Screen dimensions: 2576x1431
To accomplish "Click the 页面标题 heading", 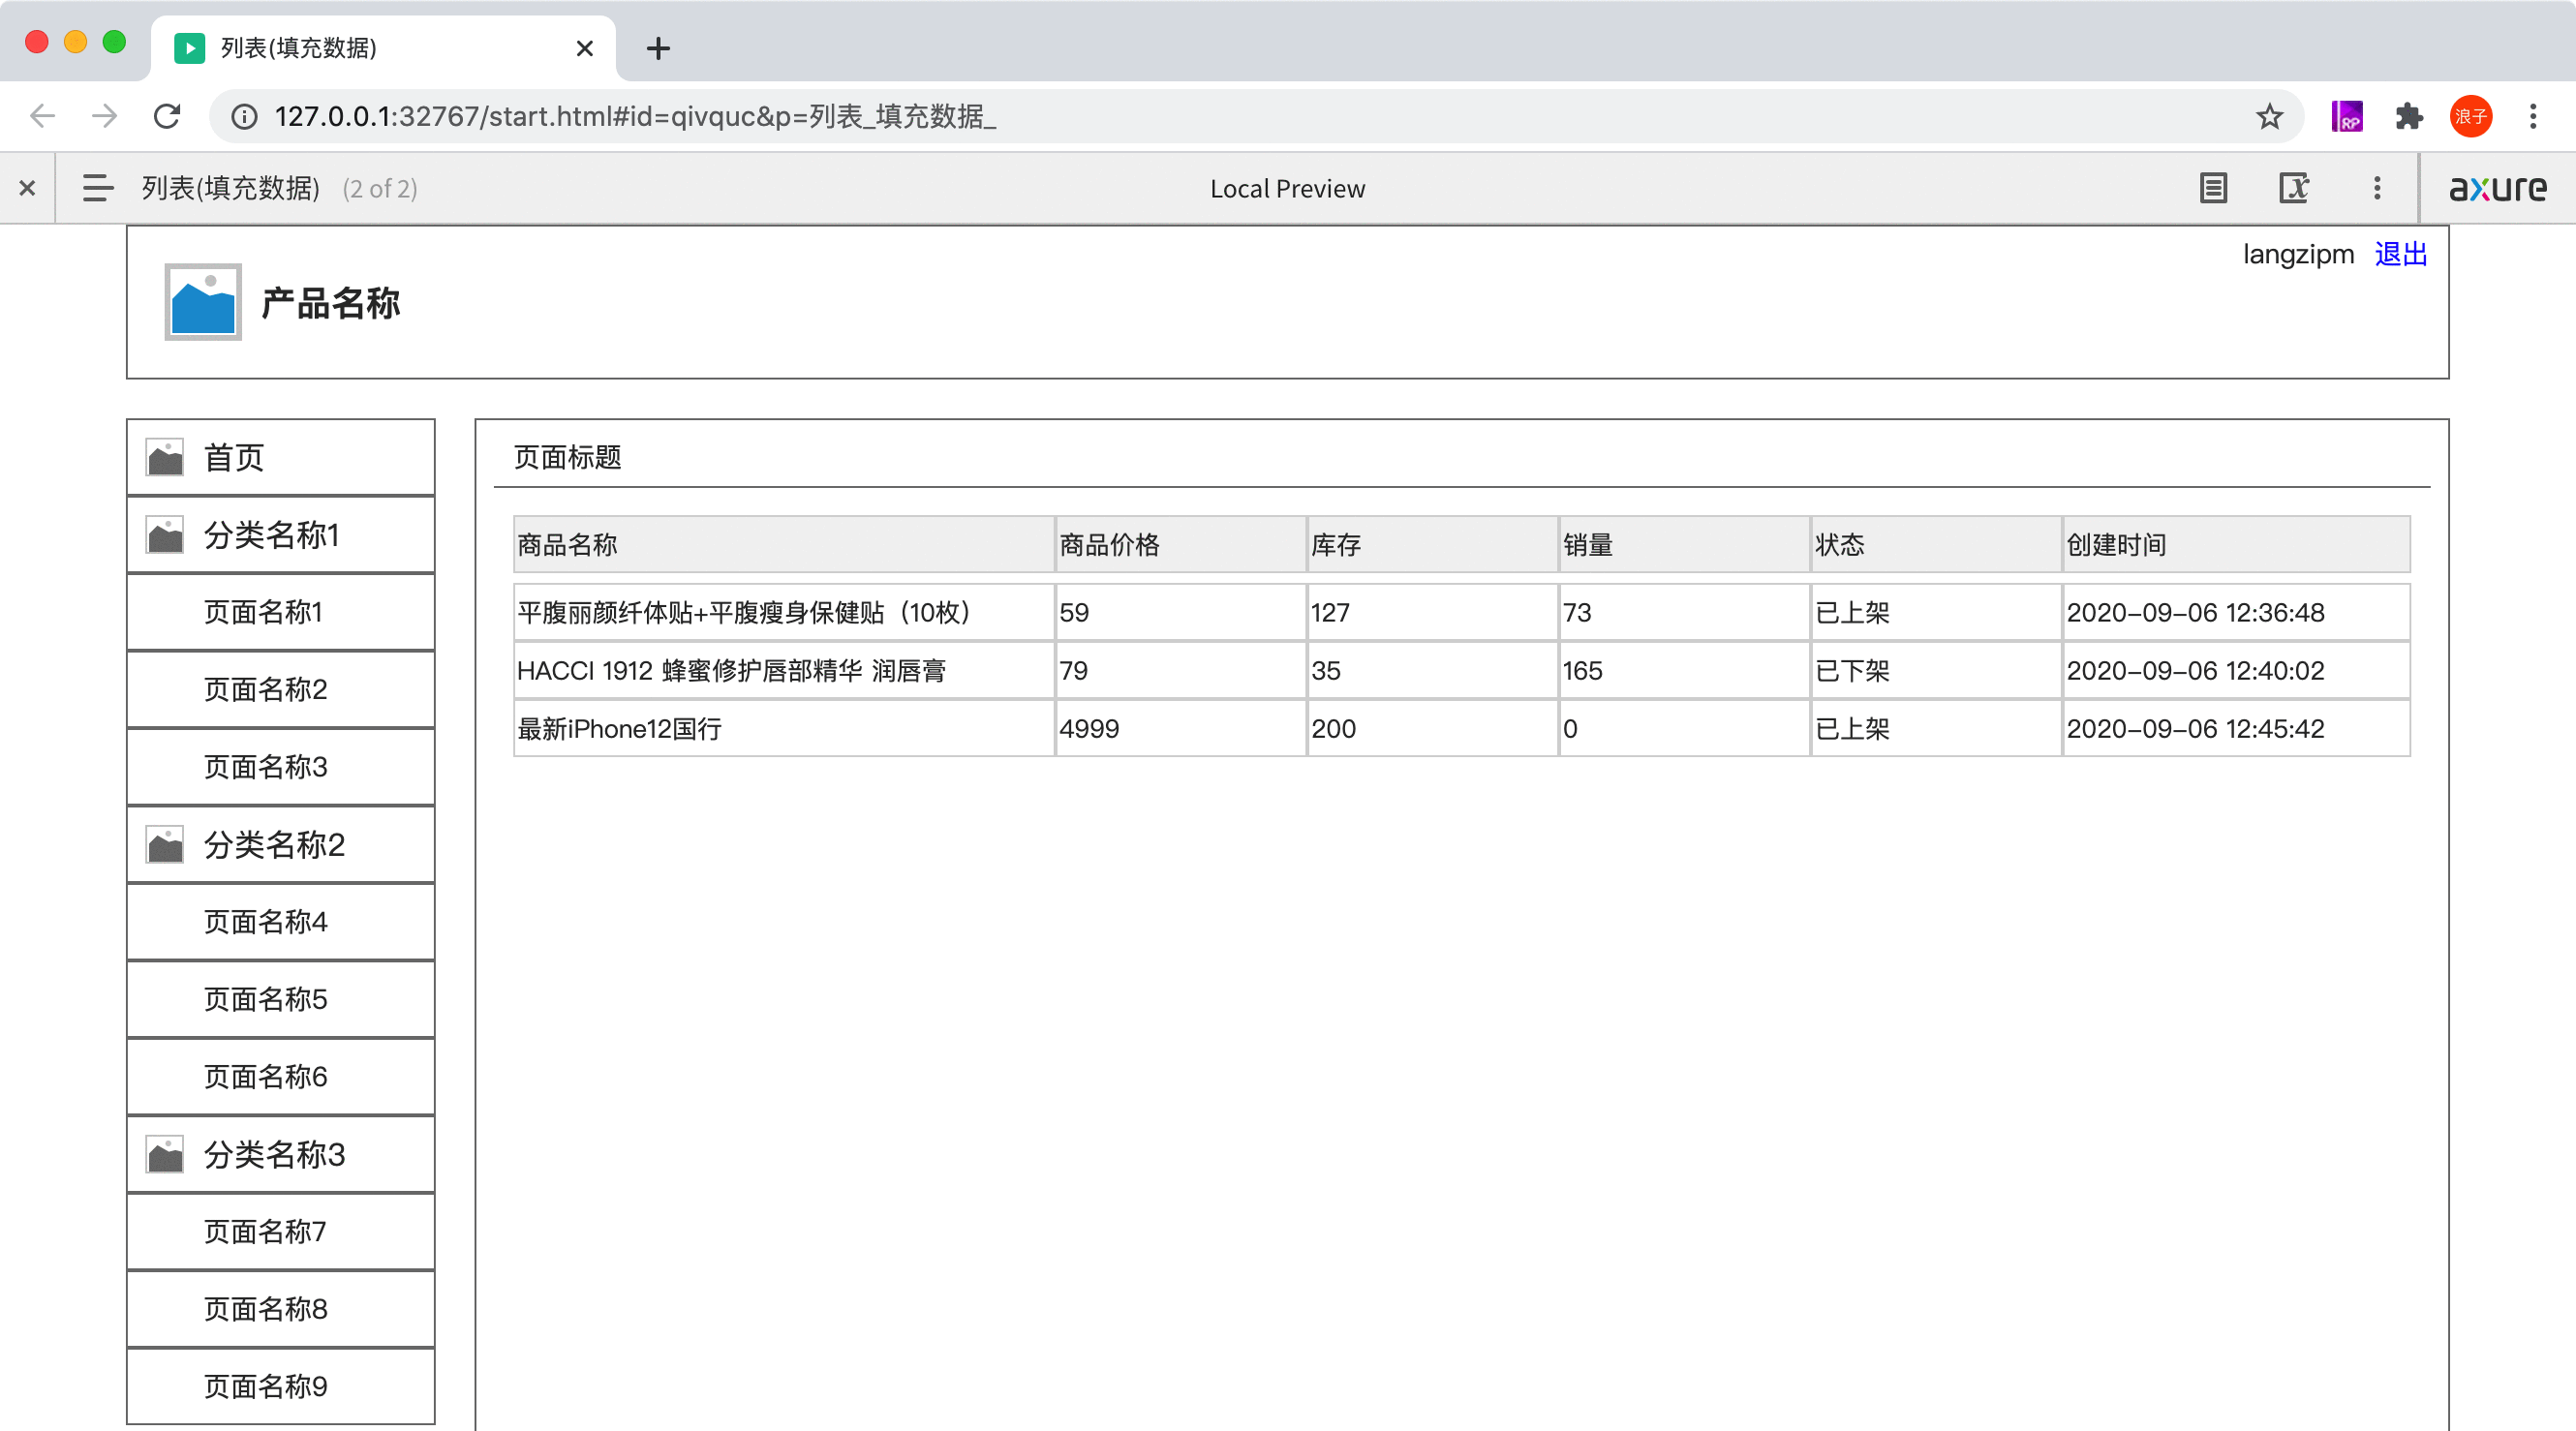I will (x=568, y=457).
